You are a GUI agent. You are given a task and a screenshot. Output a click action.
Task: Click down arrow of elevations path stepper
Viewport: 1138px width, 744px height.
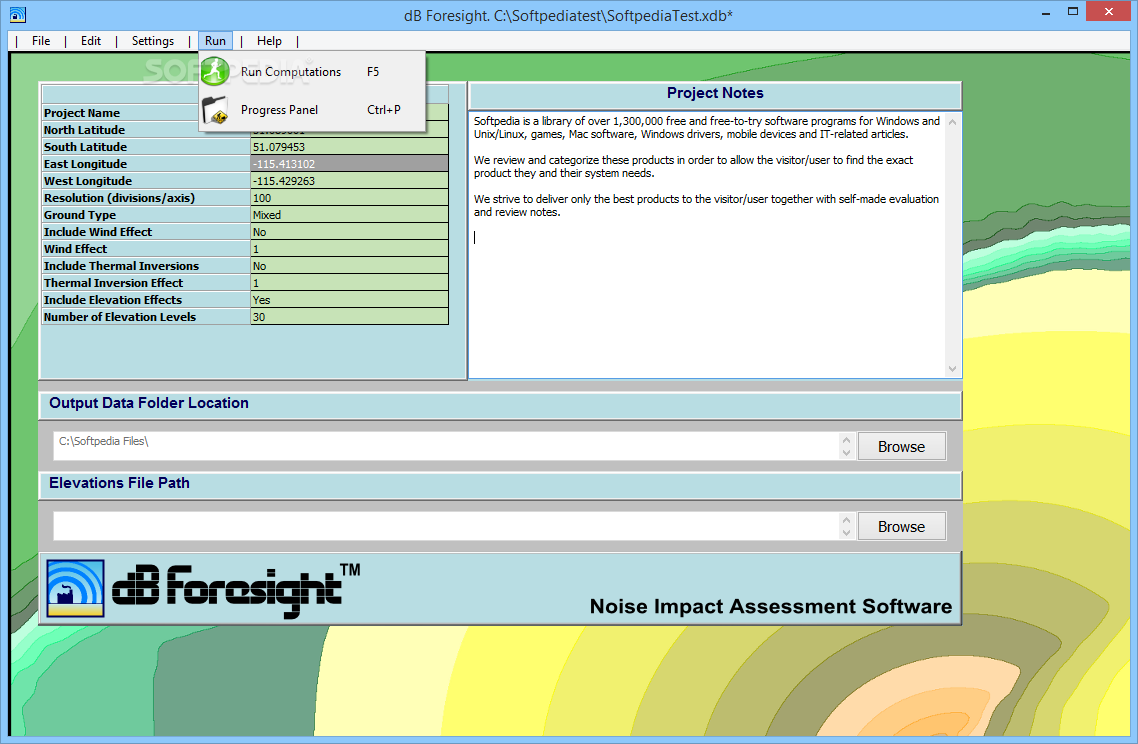click(x=846, y=533)
